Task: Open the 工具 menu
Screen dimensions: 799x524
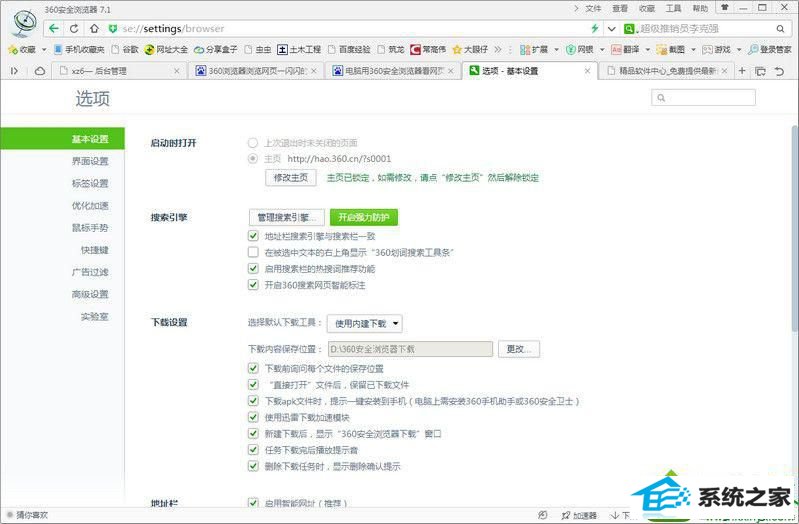Action: [x=674, y=8]
